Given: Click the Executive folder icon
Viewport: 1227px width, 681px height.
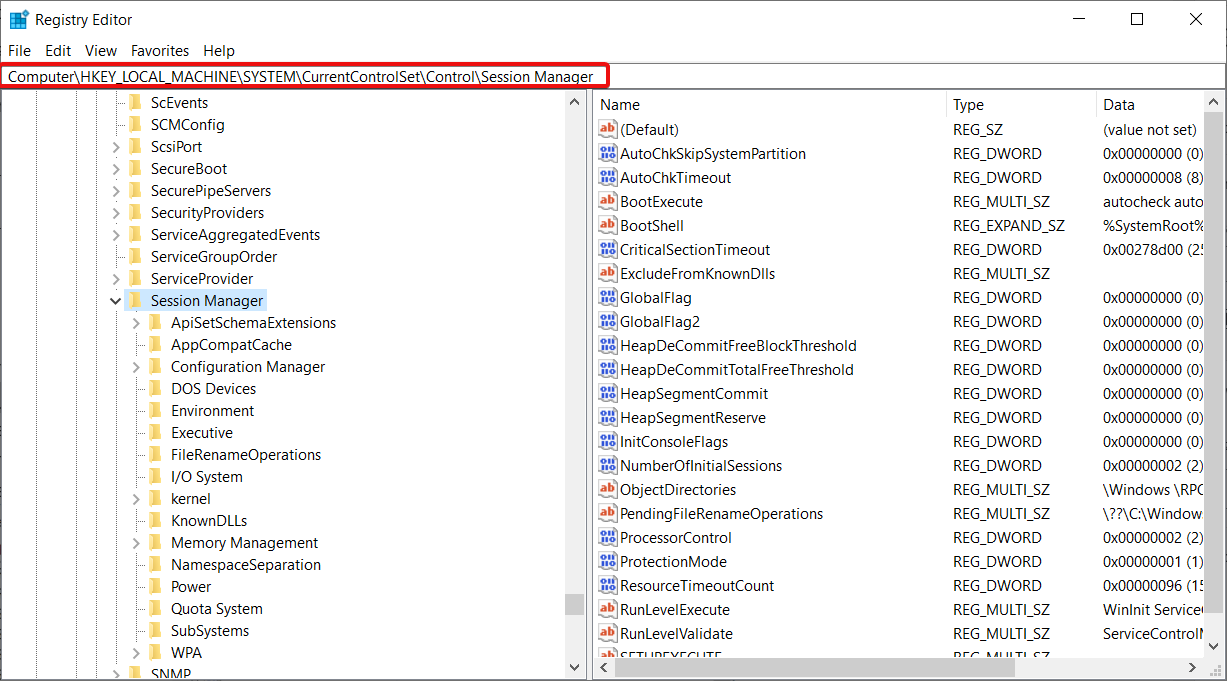Looking at the screenshot, I should 155,432.
